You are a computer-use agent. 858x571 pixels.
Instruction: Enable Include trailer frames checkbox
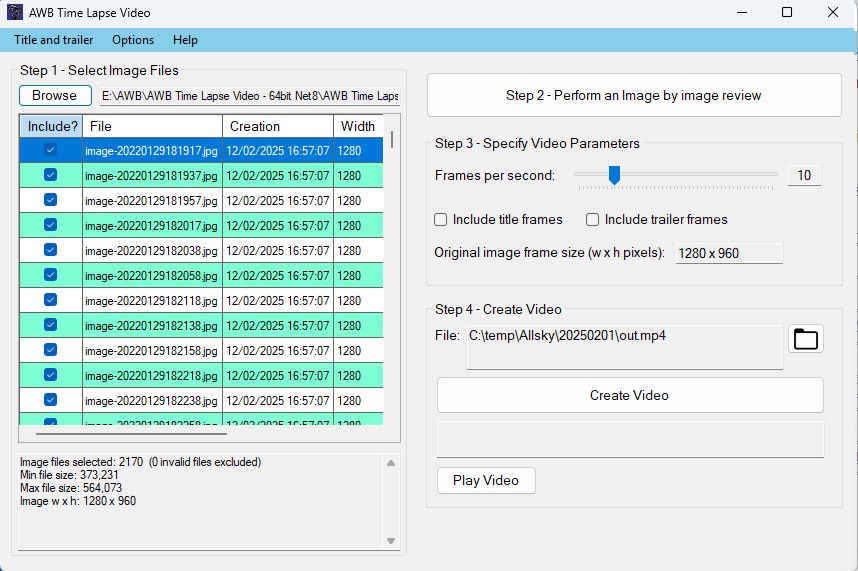(x=593, y=220)
